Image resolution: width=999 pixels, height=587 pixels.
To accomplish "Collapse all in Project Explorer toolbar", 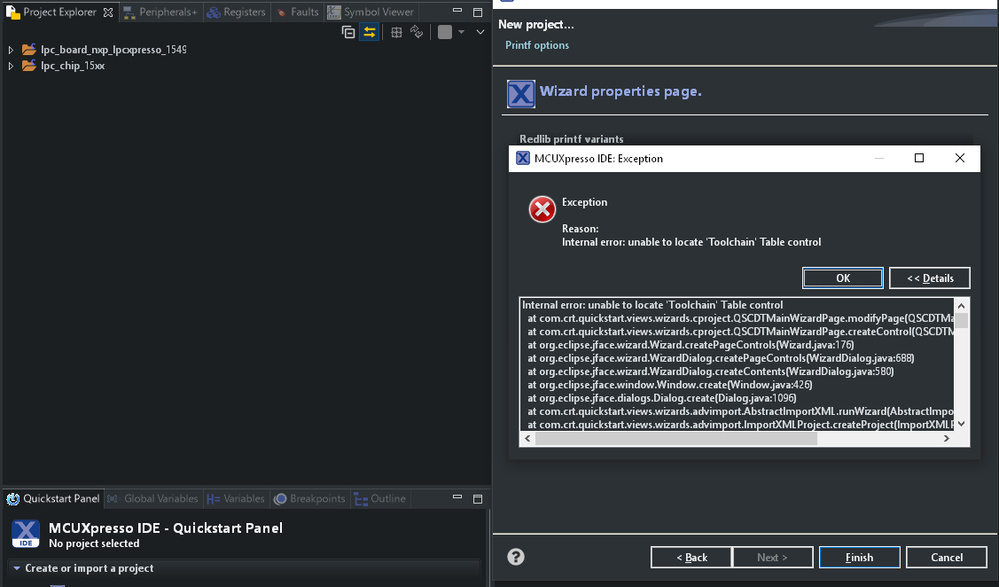I will tap(348, 32).
